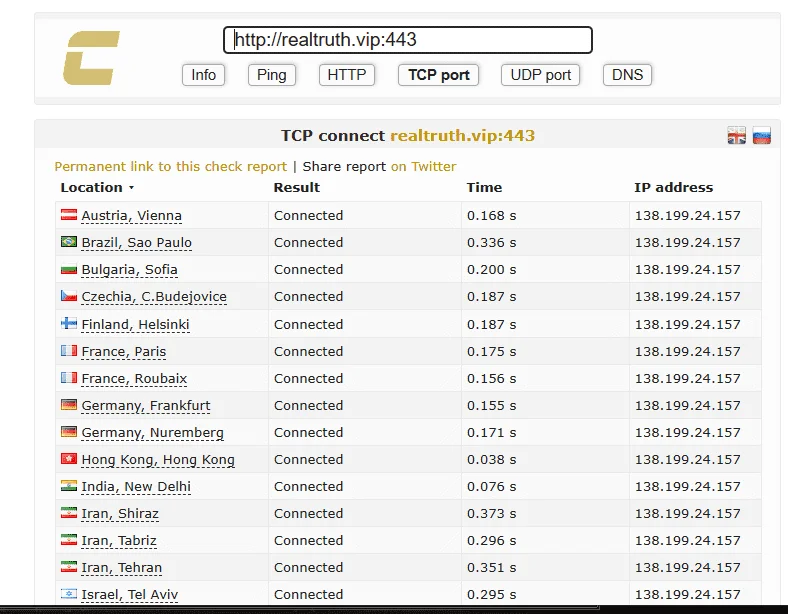Open Iran, Tehran node details
Viewport: 788px width, 614px height.
[x=122, y=568]
